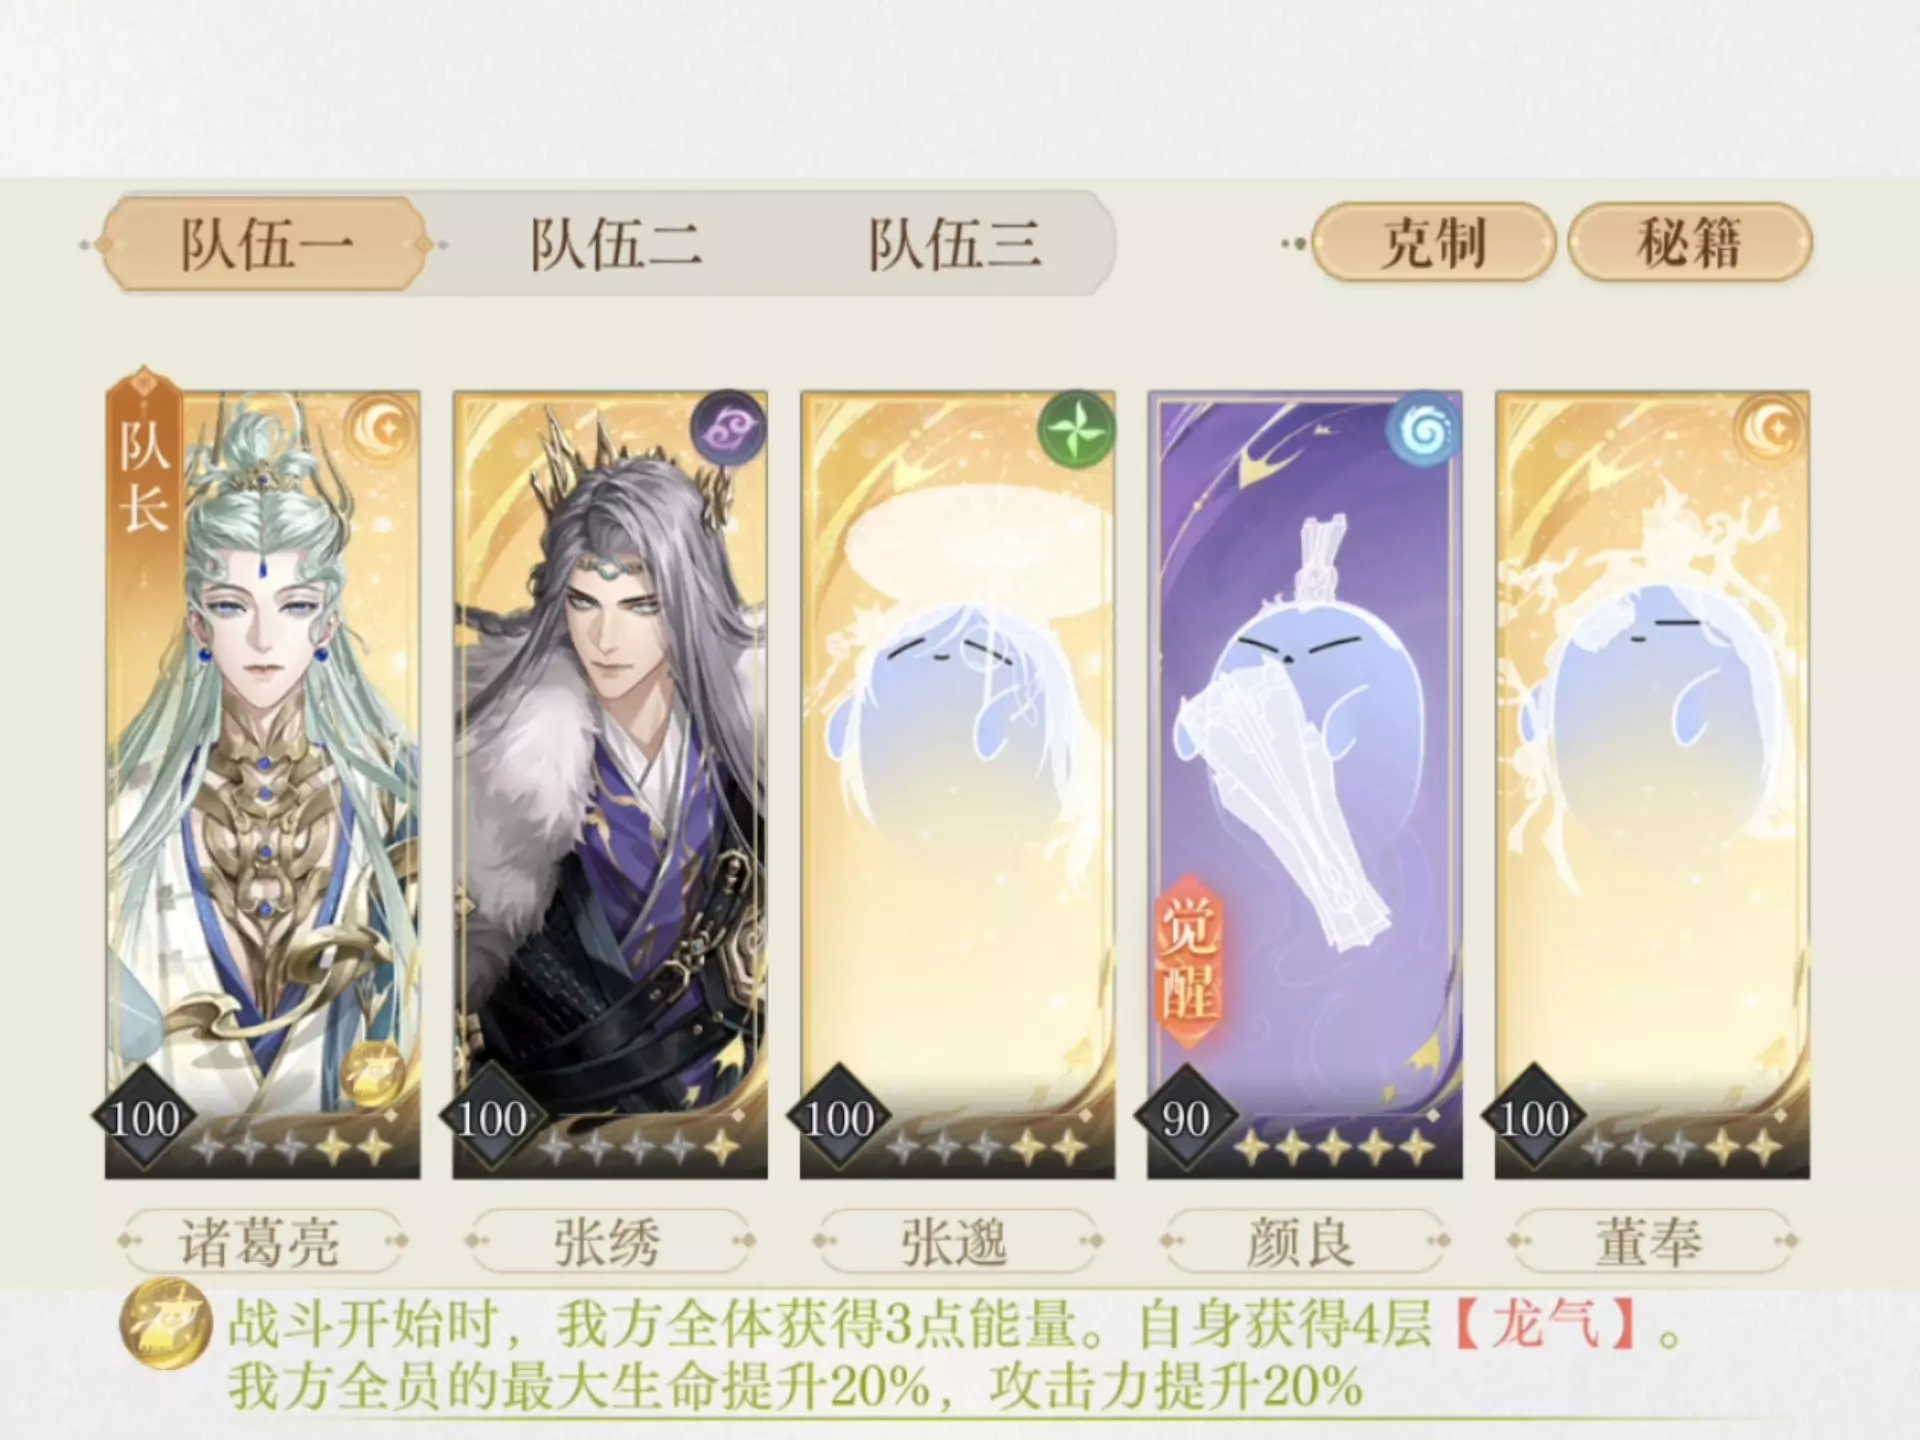Click the gold skill badge on 诸葛亮 portrait
The width and height of the screenshot is (1920, 1440).
372,1073
